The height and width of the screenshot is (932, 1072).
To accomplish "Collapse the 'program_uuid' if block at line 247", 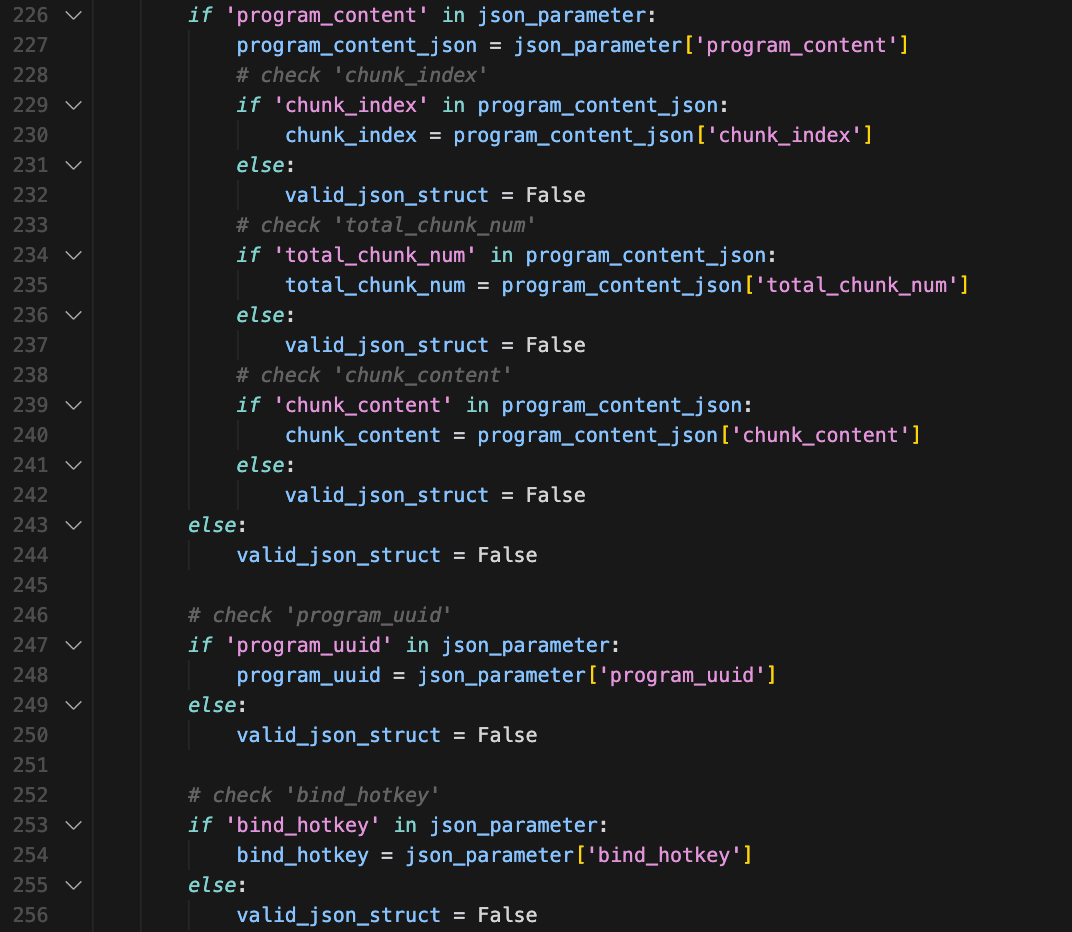I will click(x=72, y=645).
